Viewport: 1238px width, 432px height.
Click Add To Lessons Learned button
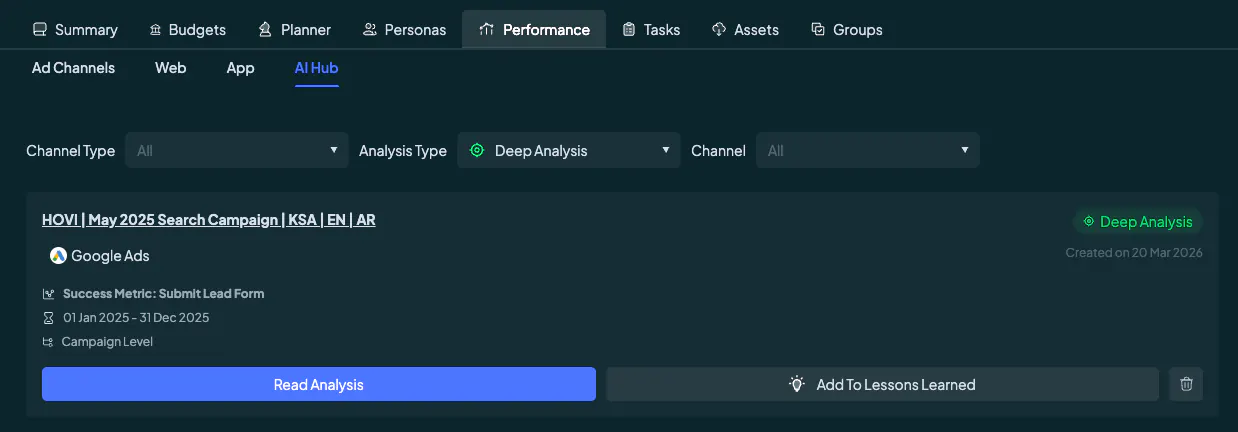(x=882, y=384)
